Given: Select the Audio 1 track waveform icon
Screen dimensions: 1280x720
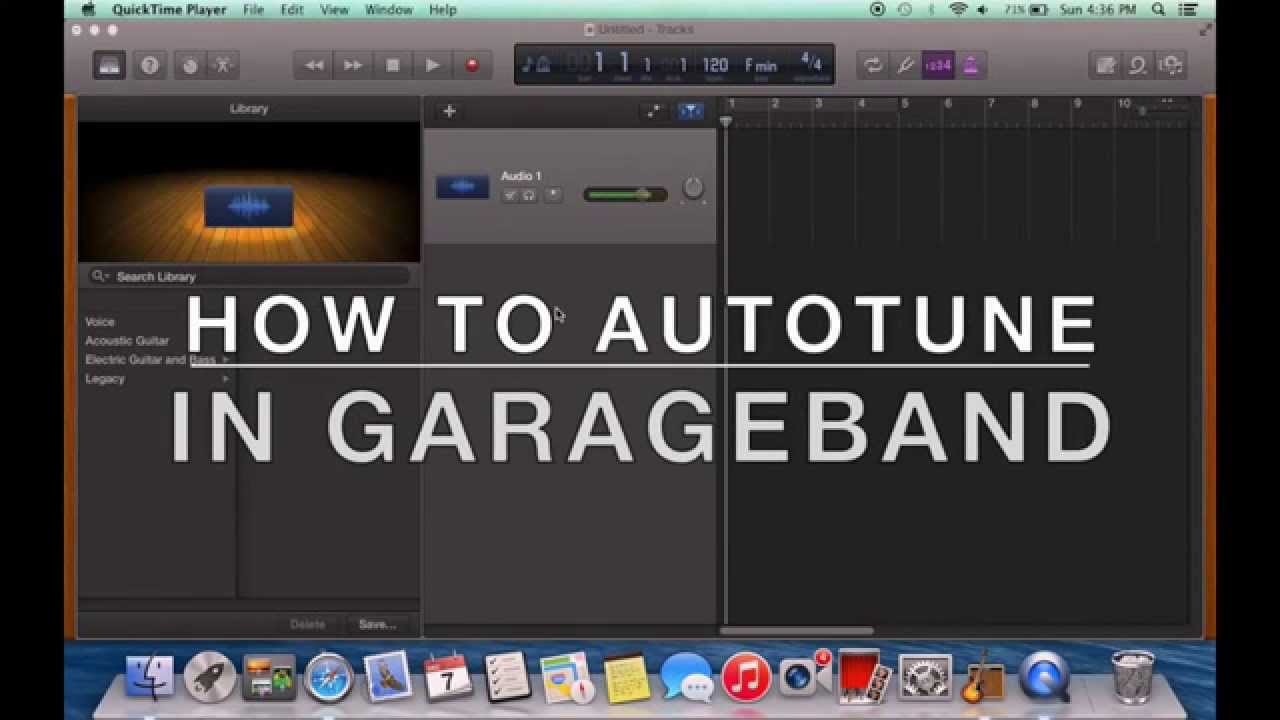Looking at the screenshot, I should tap(462, 186).
